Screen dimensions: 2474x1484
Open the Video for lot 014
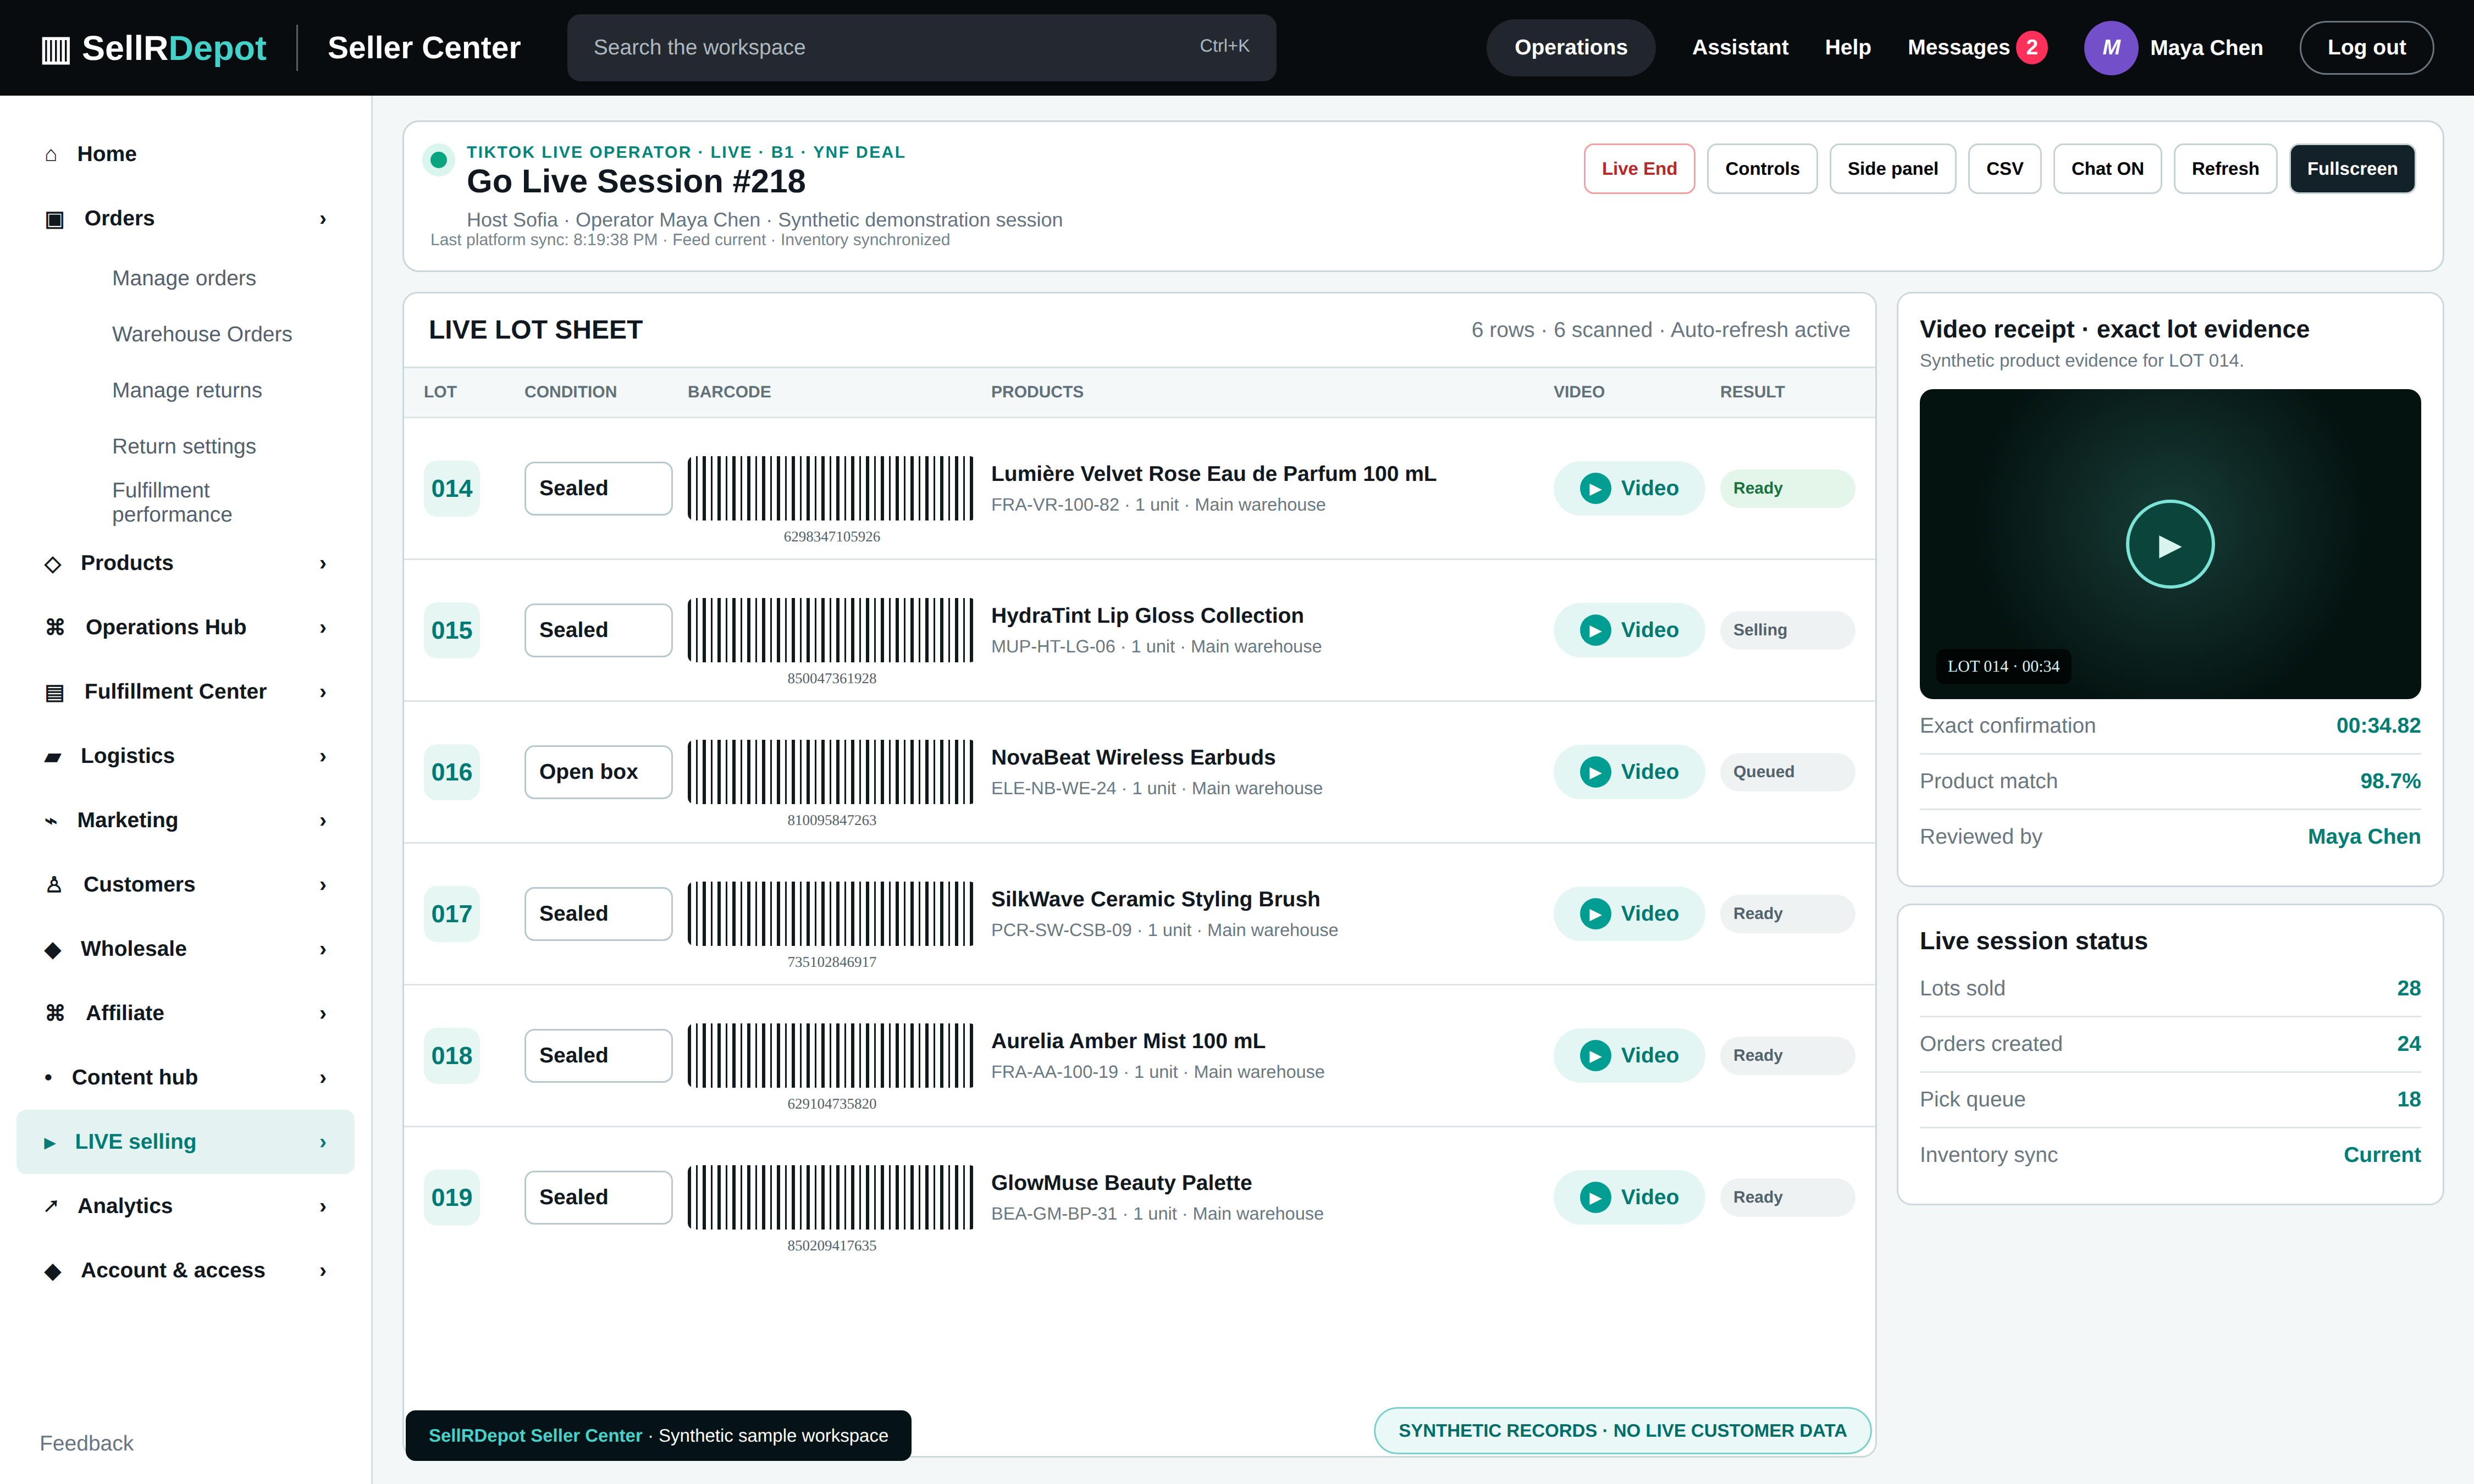1628,488
